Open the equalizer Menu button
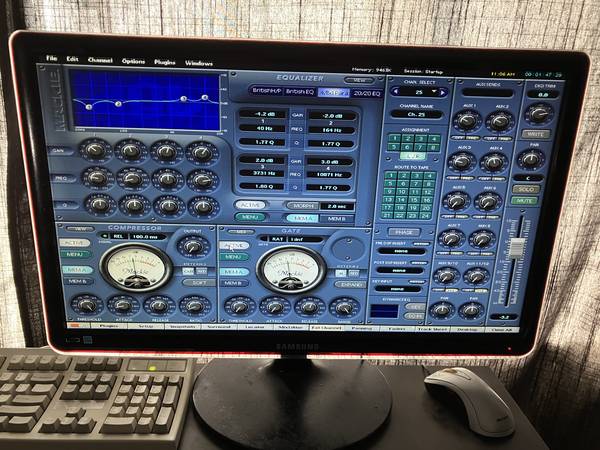This screenshot has width=600, height=450. point(250,217)
